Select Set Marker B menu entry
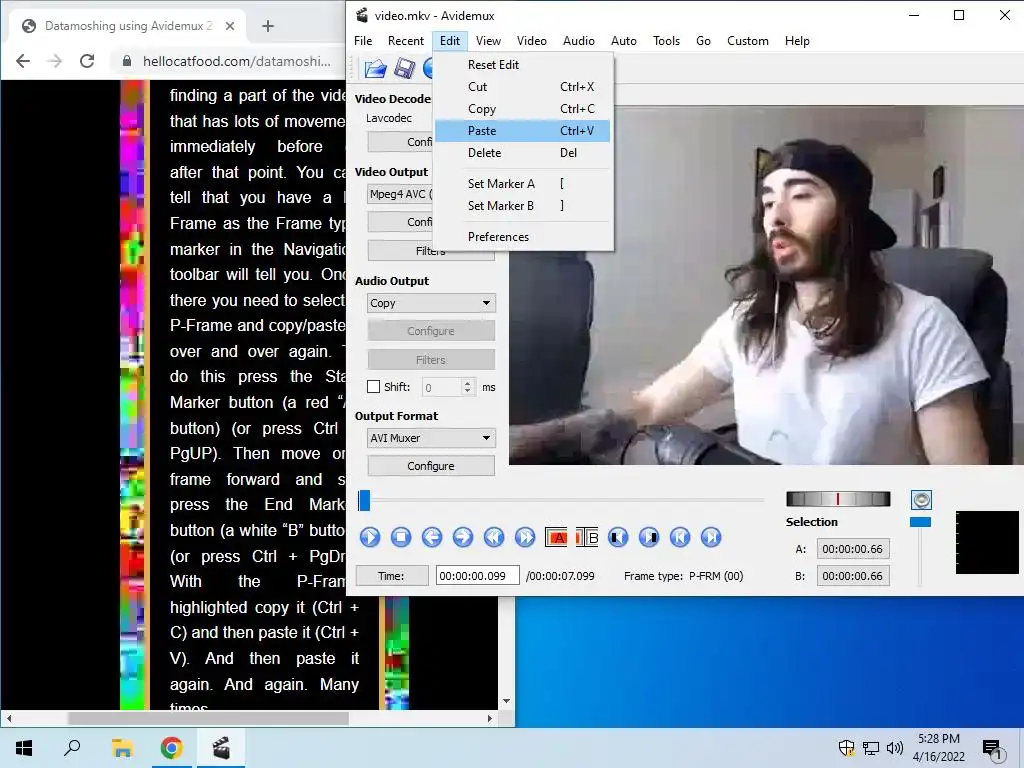This screenshot has width=1024, height=768. pyautogui.click(x=522, y=206)
